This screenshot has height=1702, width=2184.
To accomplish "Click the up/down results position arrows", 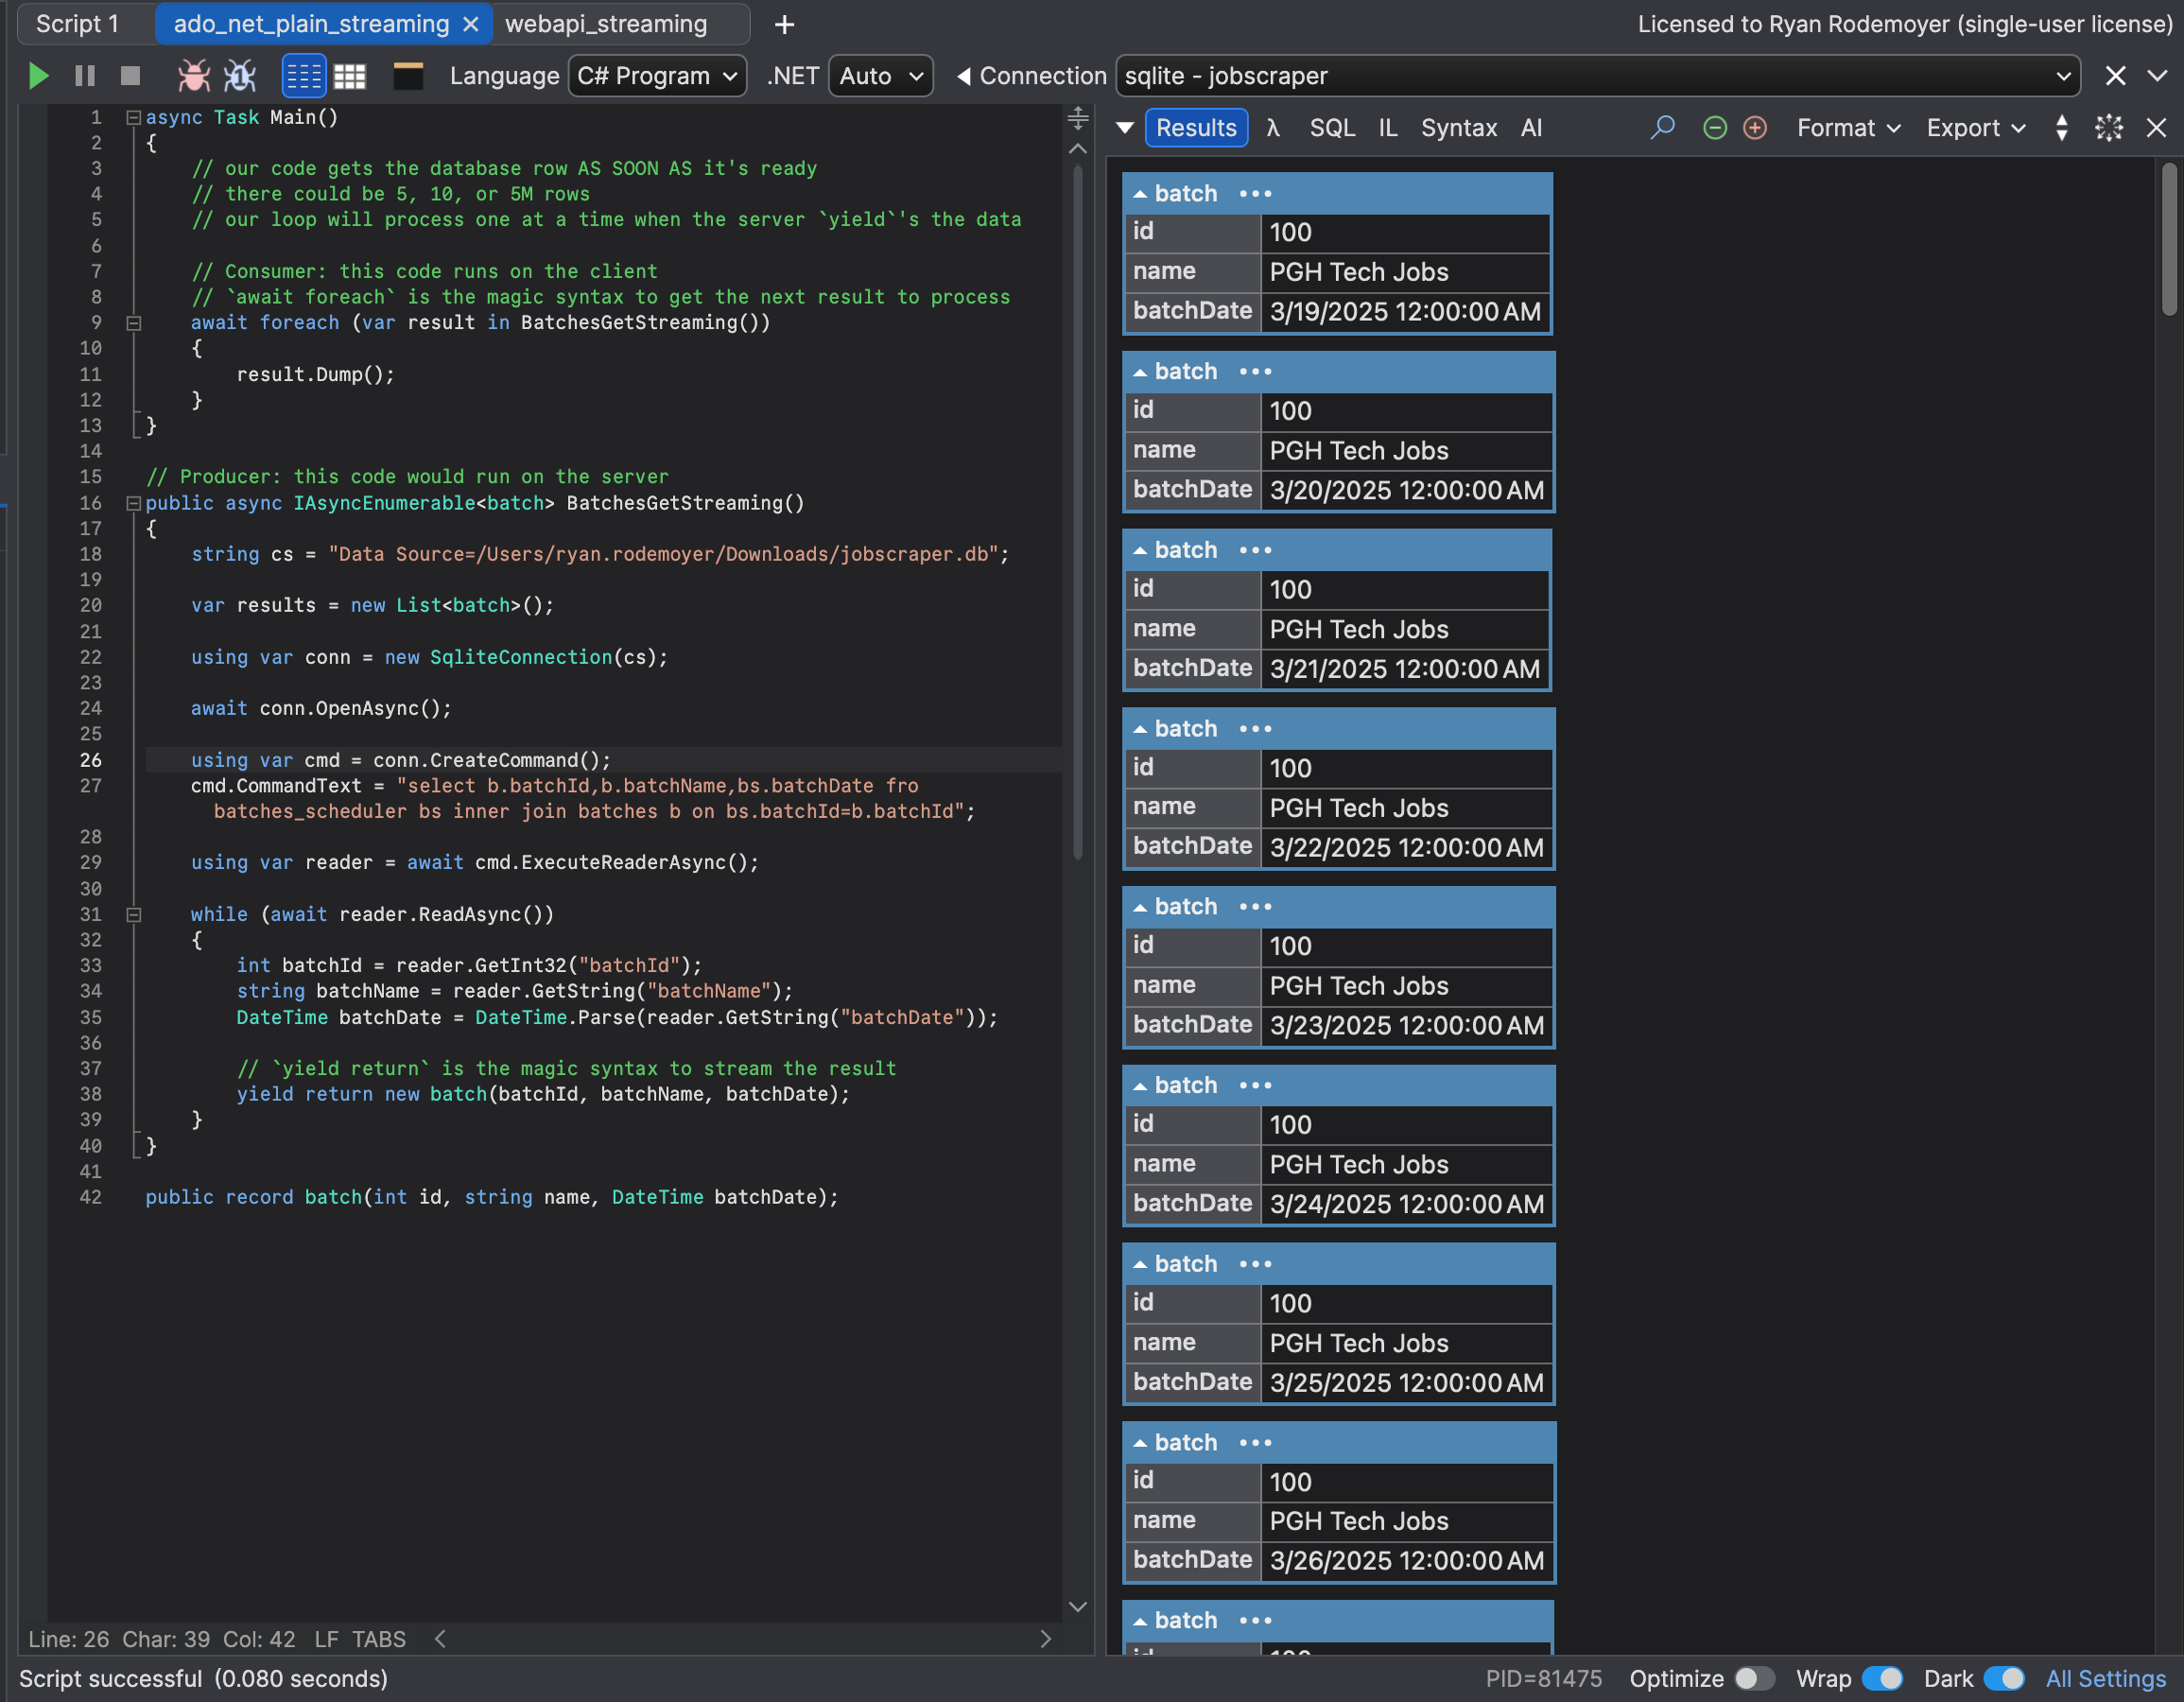I will [2062, 128].
